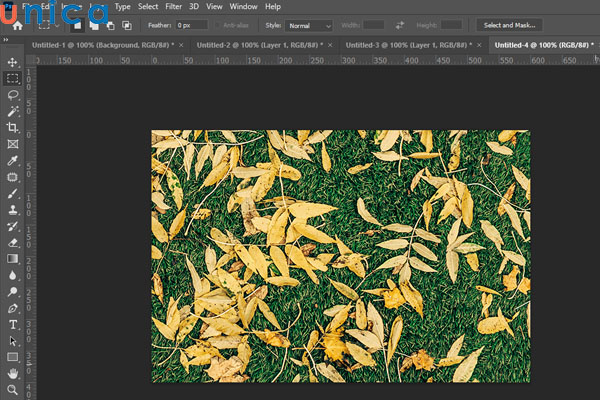The width and height of the screenshot is (600, 400).
Task: Select the Crop tool
Action: pos(13,127)
